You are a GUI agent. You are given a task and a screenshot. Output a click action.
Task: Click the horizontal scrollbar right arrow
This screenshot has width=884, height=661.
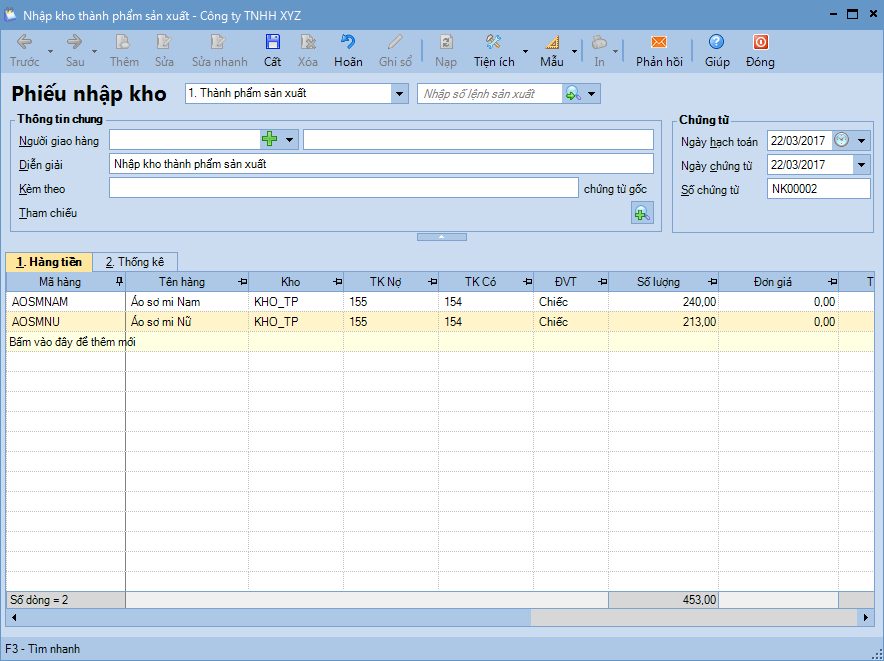866,618
